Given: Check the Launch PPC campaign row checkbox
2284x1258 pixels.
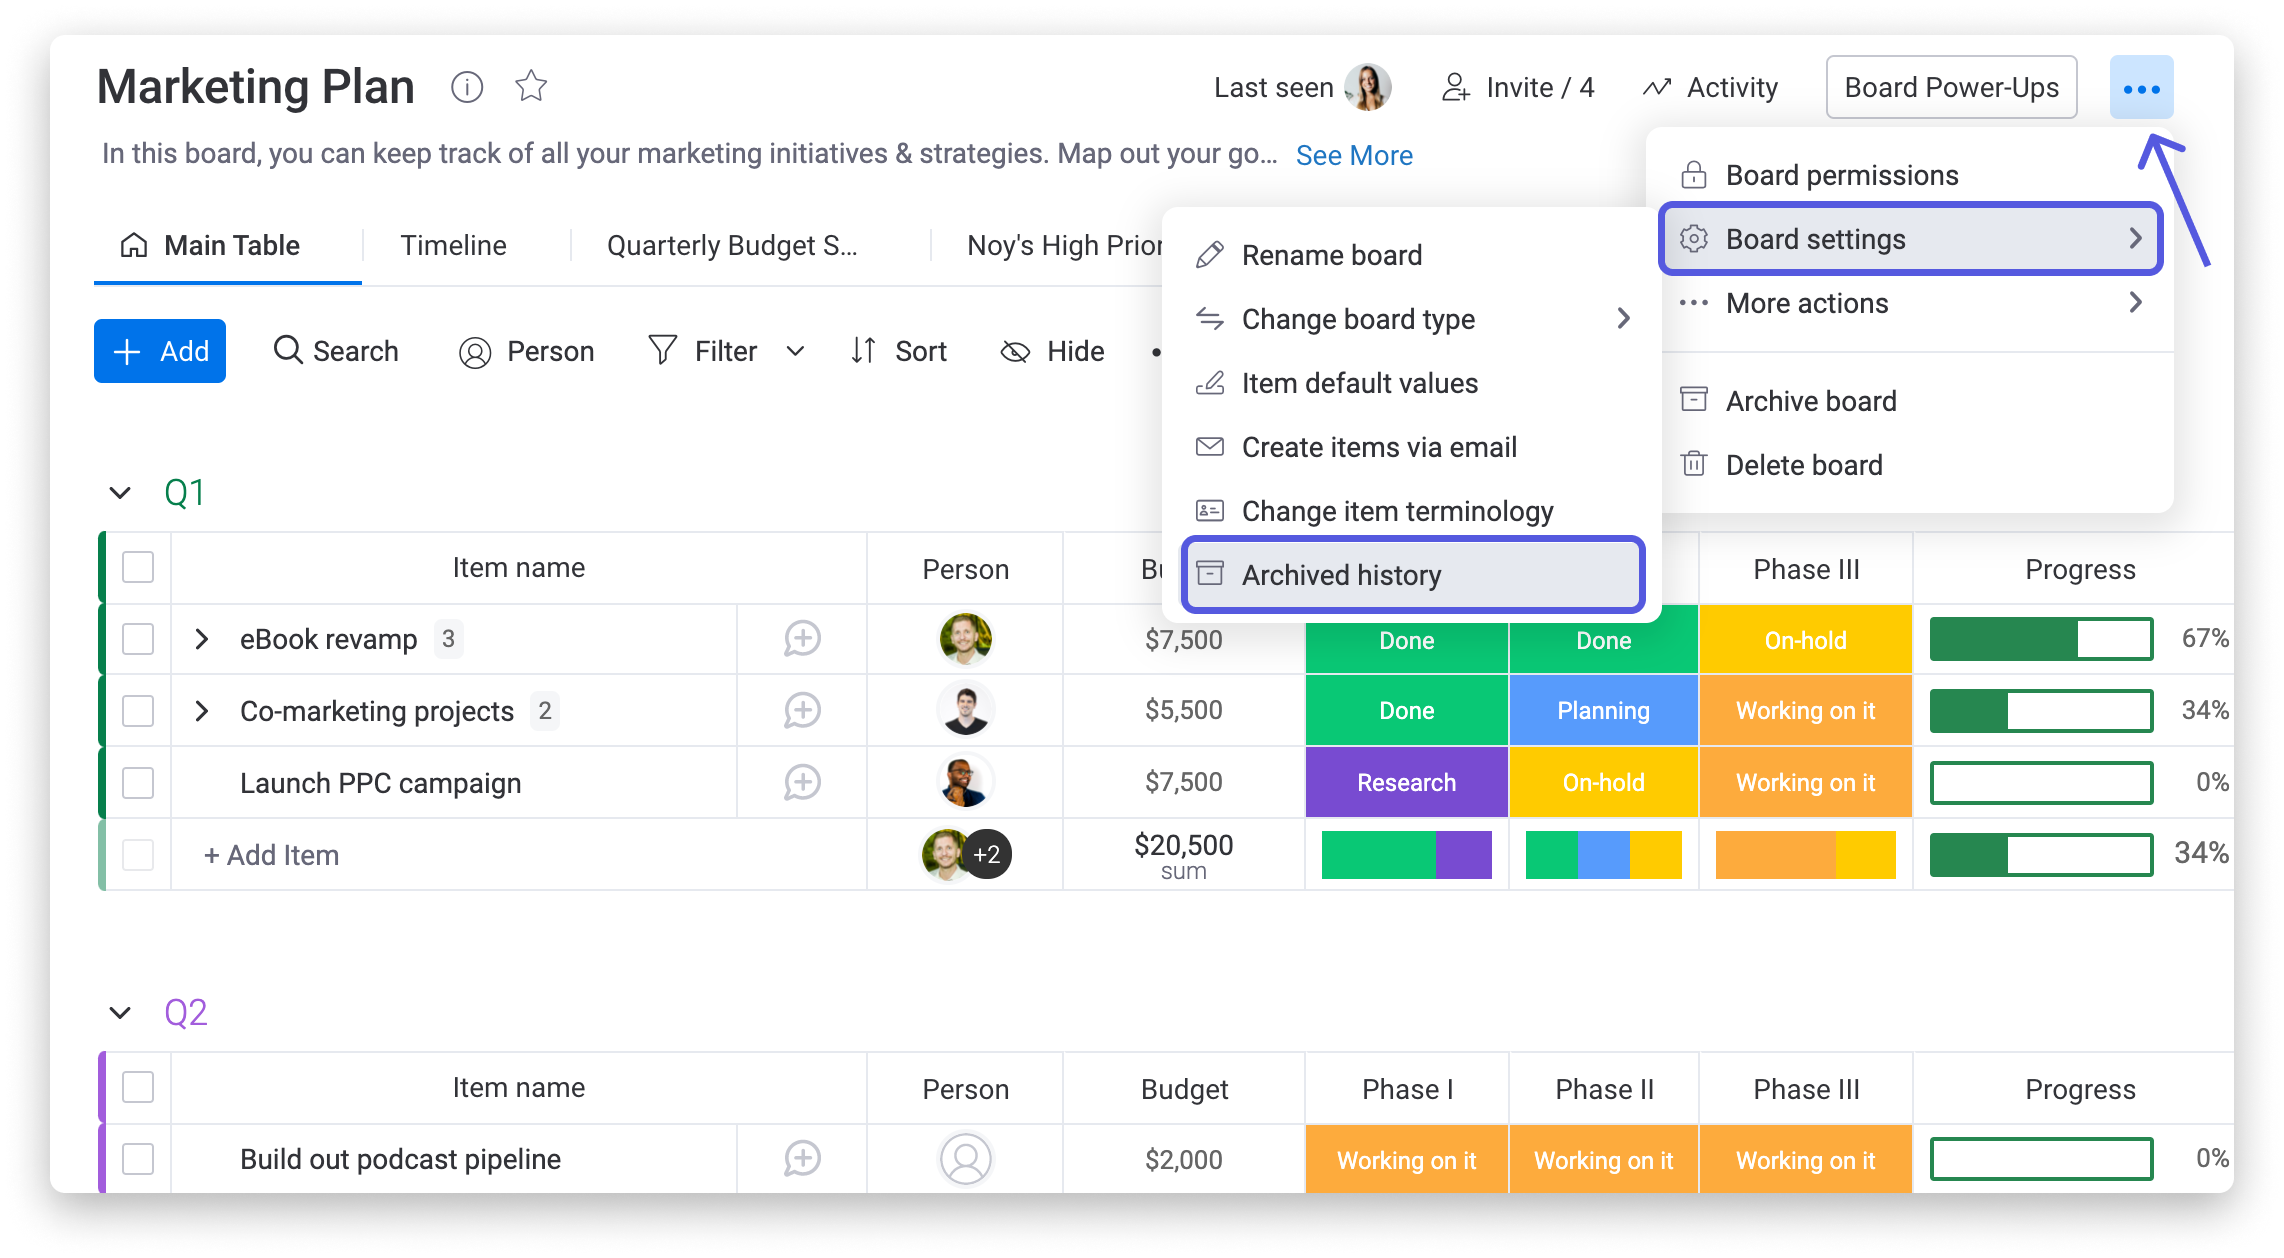Looking at the screenshot, I should coord(138,783).
